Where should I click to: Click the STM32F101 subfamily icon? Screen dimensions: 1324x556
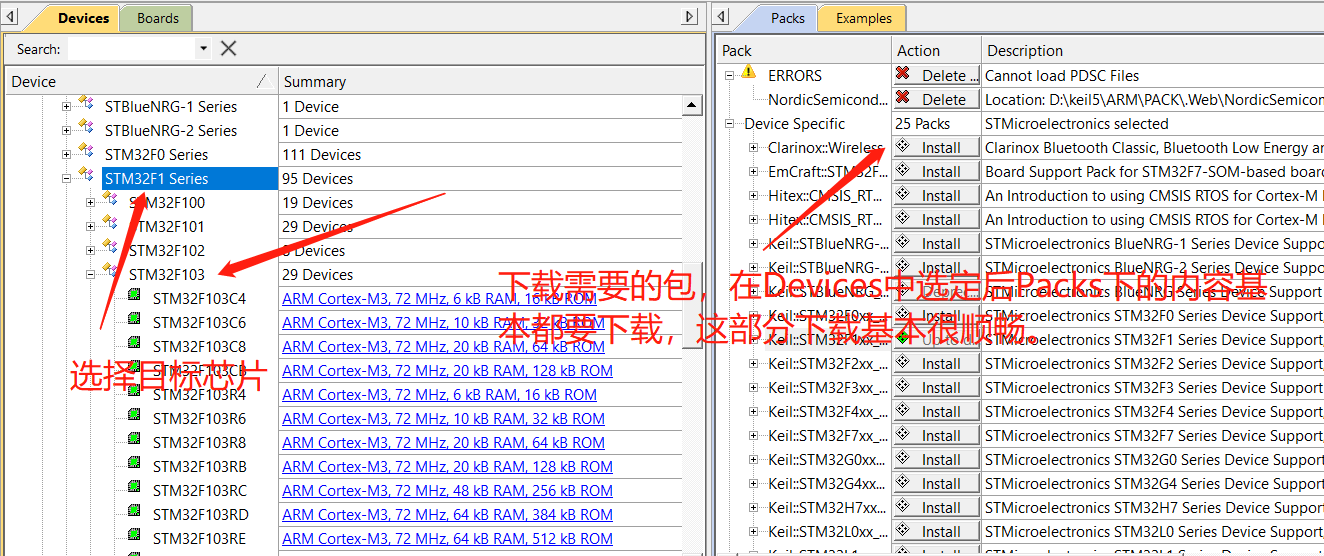[110, 224]
